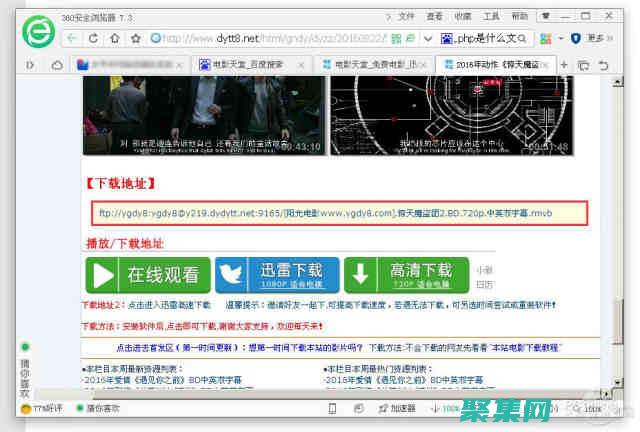The image size is (640, 432).
Task: Select the 2016年动作 active tab
Action: (x=496, y=65)
